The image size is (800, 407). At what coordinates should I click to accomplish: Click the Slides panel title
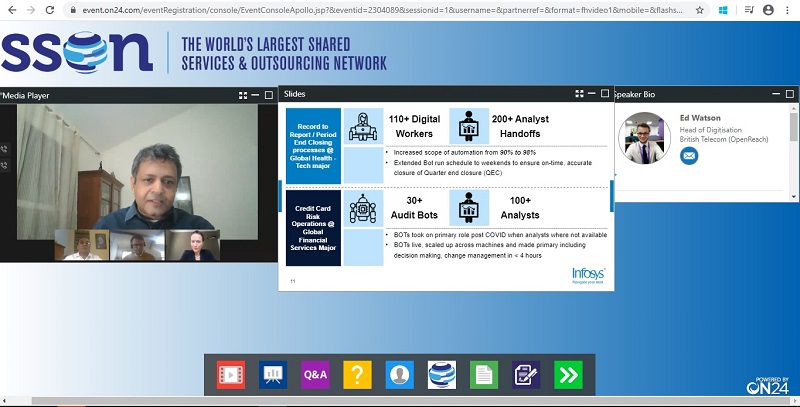pyautogui.click(x=294, y=94)
